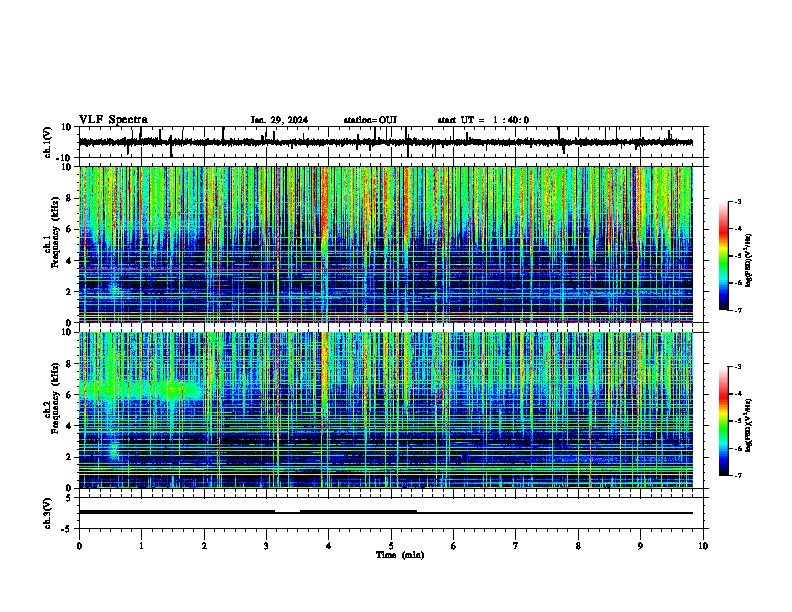Click the ch.2 log(PSD) color bar

pos(724,421)
